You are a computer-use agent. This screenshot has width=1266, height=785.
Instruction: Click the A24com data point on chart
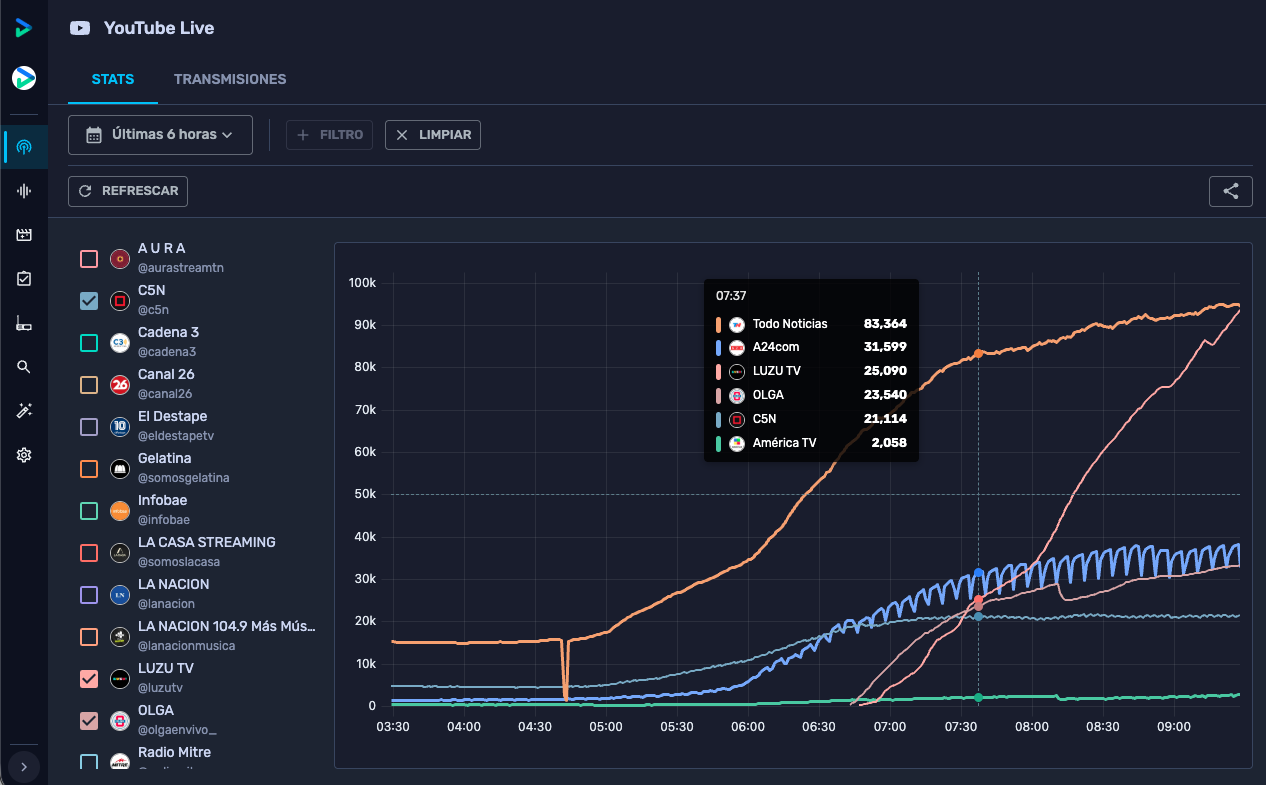(978, 573)
